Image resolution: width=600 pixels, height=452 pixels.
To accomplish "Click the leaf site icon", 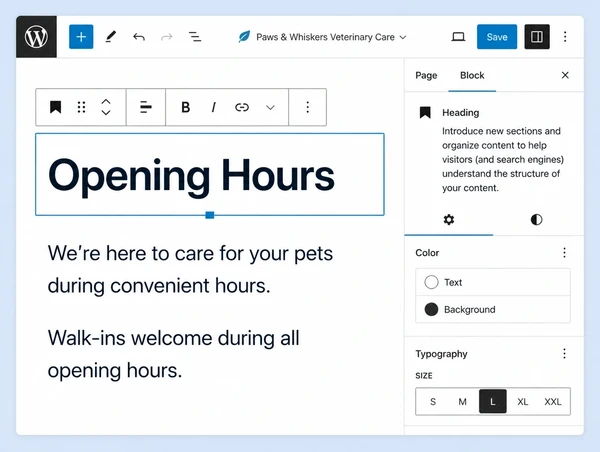I will pos(244,37).
